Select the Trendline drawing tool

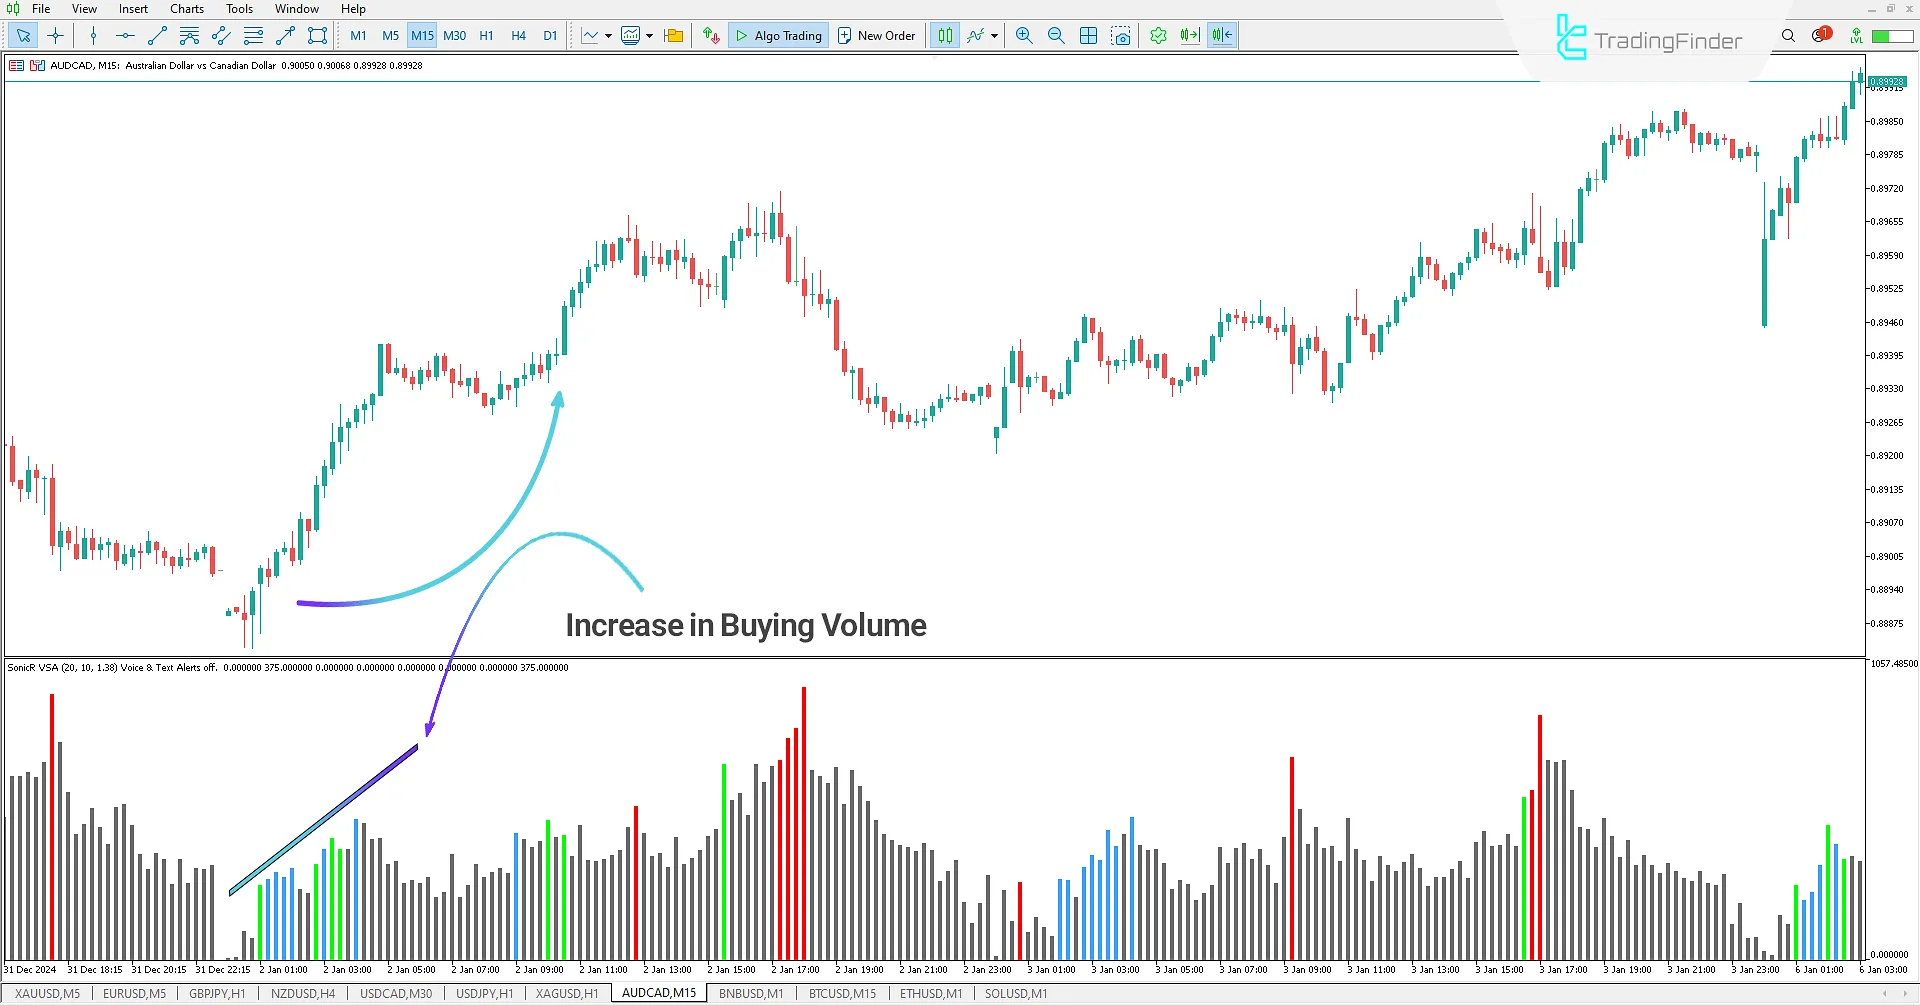coord(156,35)
